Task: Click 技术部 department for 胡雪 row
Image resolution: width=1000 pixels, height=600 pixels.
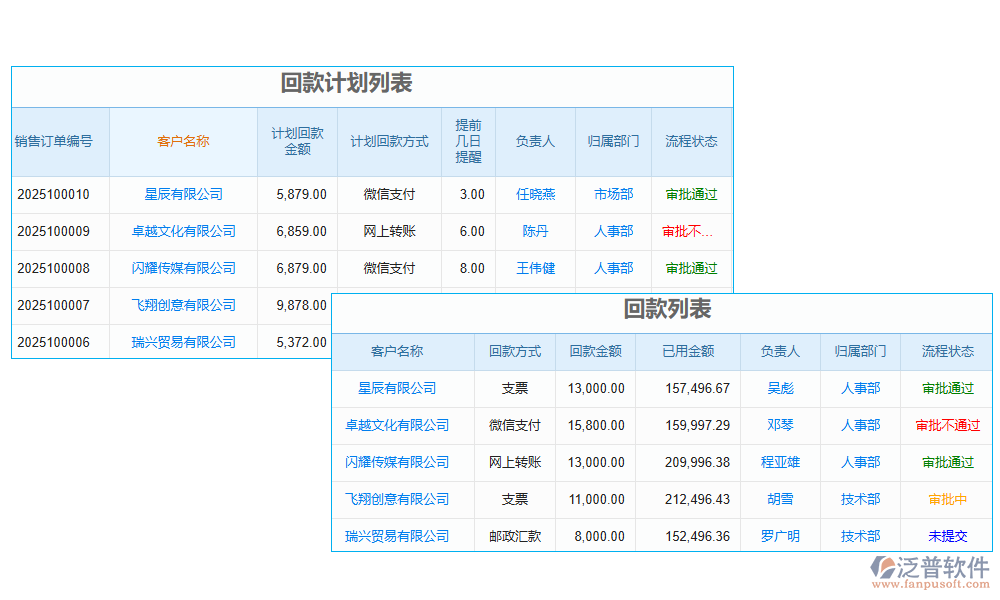Action: [x=861, y=499]
